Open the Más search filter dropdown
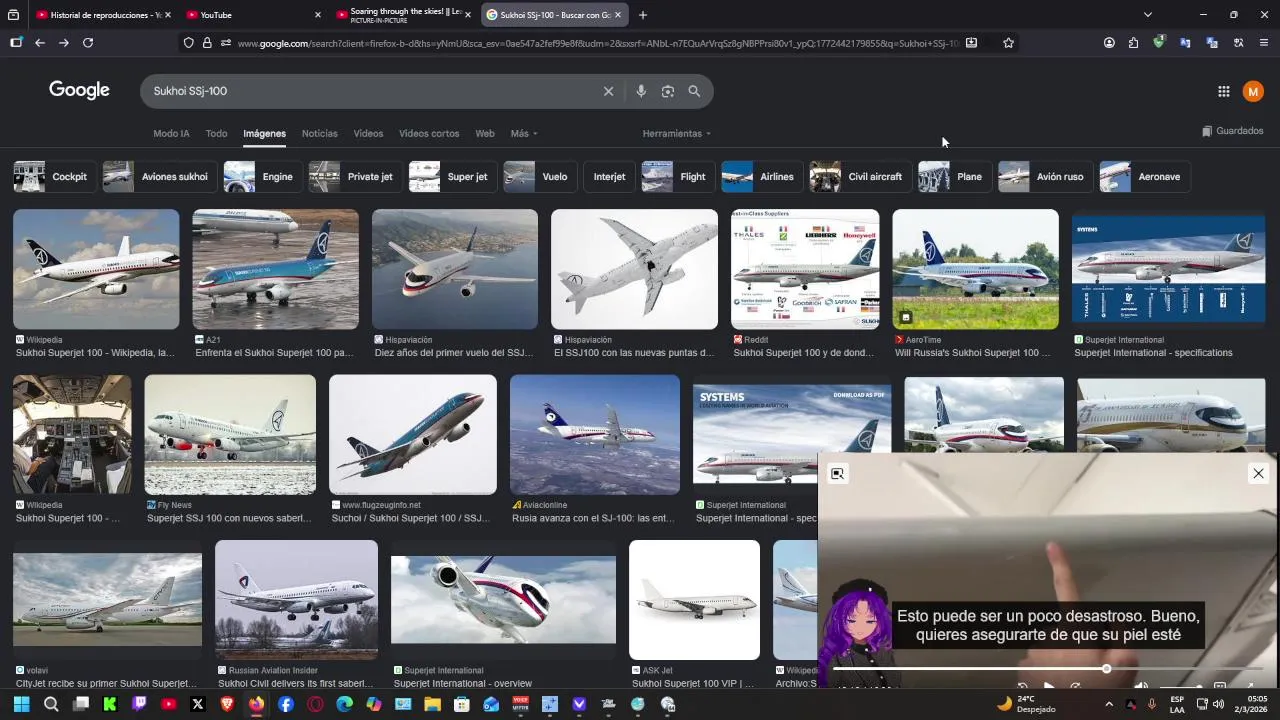The width and height of the screenshot is (1280, 720). click(524, 133)
